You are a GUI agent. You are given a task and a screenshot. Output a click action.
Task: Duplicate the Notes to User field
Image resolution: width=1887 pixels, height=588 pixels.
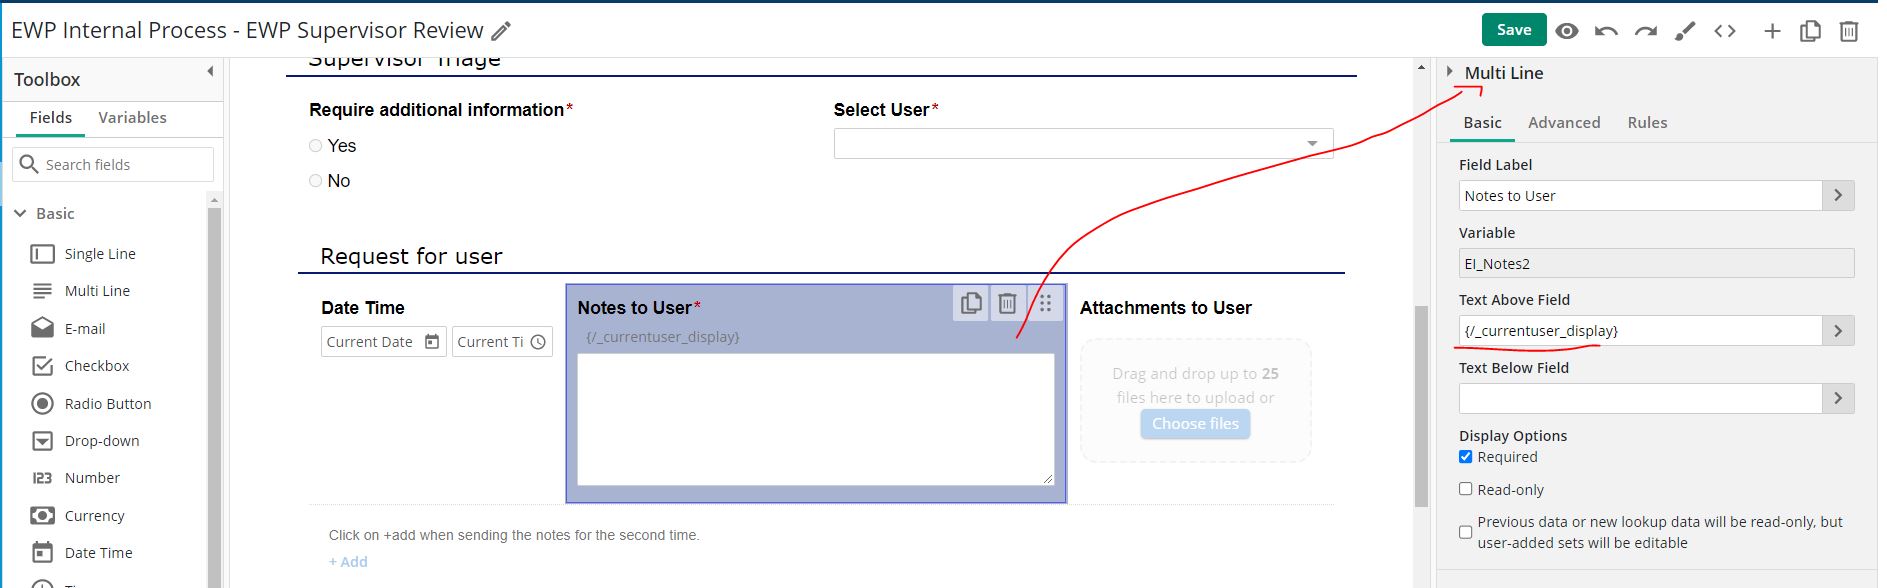coord(971,303)
